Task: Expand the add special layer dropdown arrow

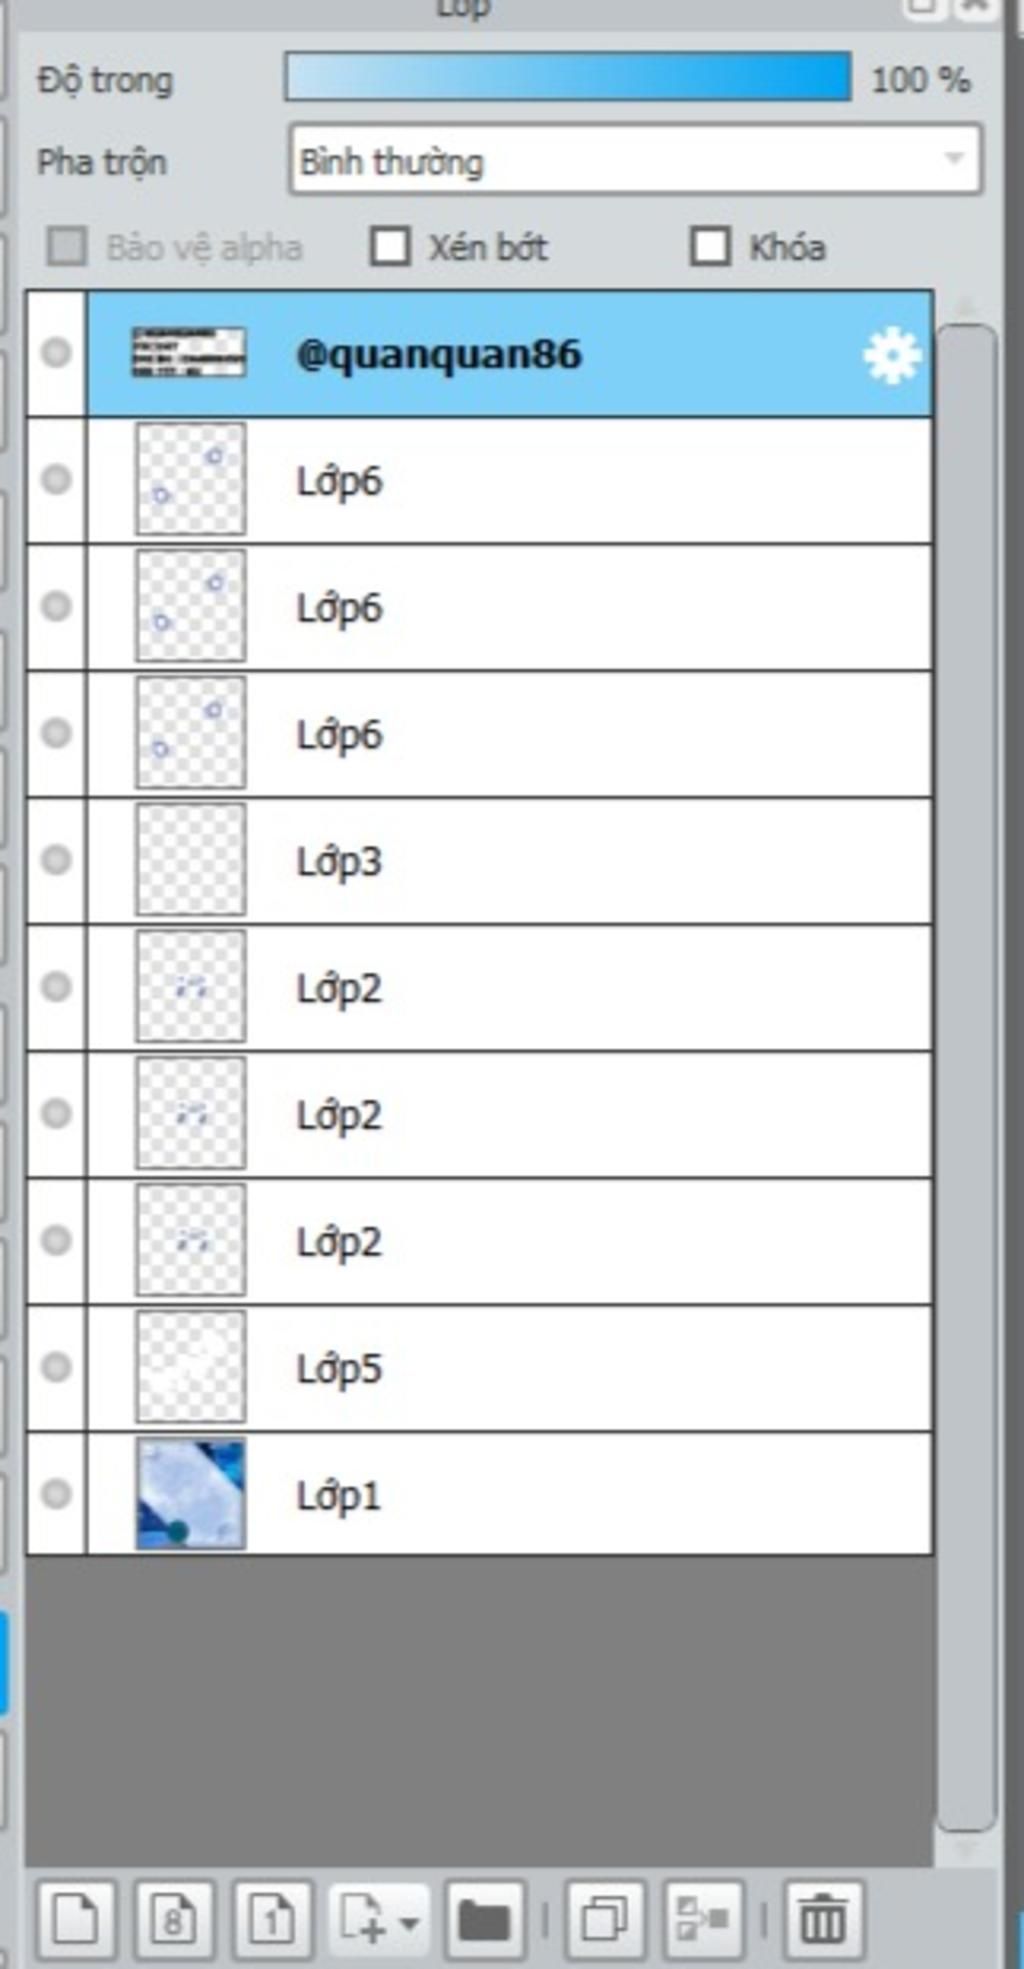Action: click(409, 1921)
